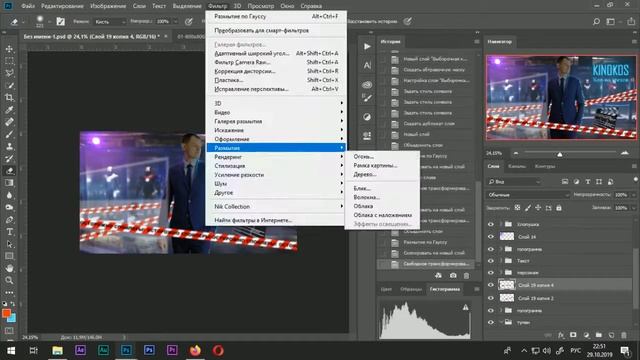The width and height of the screenshot is (640, 360).
Task: Open the search icon in options bar
Action: pos(596,22)
